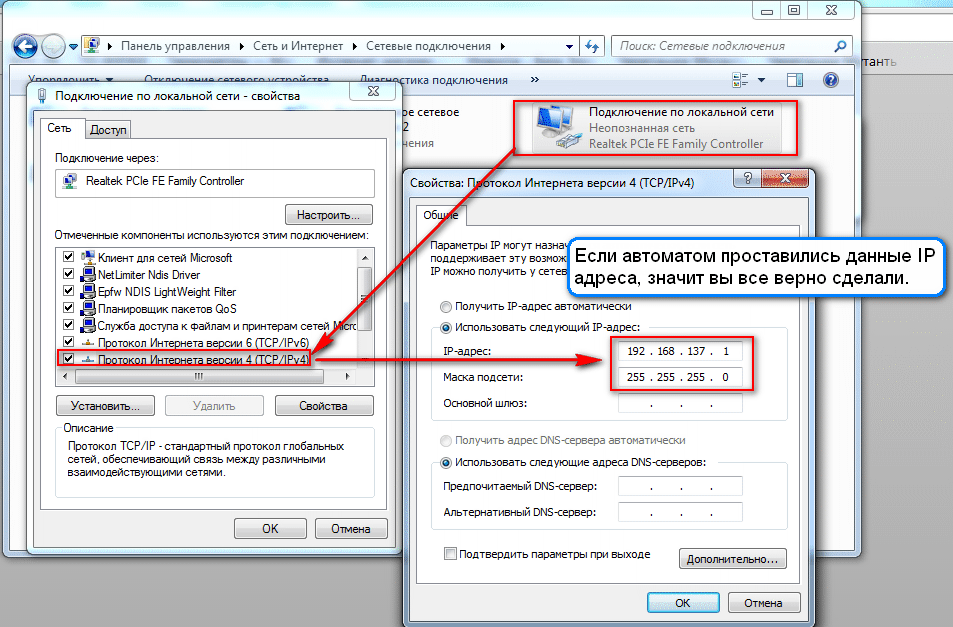953x627 pixels.
Task: Click the refresh icon beside address bar
Action: tap(591, 46)
